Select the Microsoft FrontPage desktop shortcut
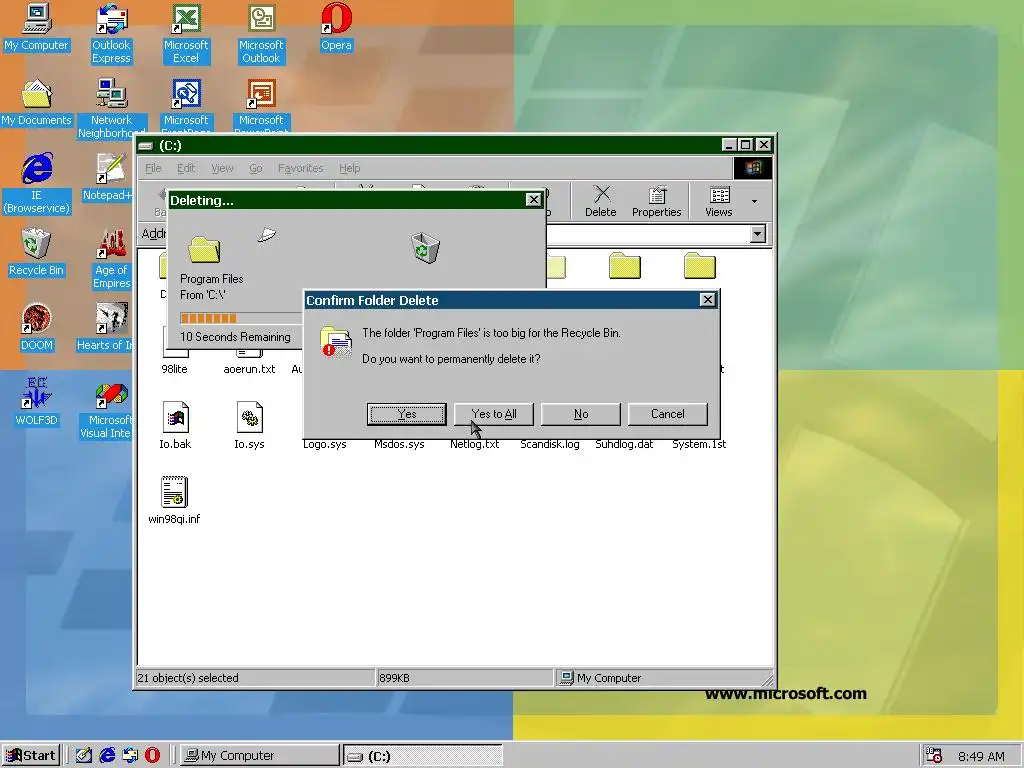This screenshot has width=1024, height=768. (185, 104)
